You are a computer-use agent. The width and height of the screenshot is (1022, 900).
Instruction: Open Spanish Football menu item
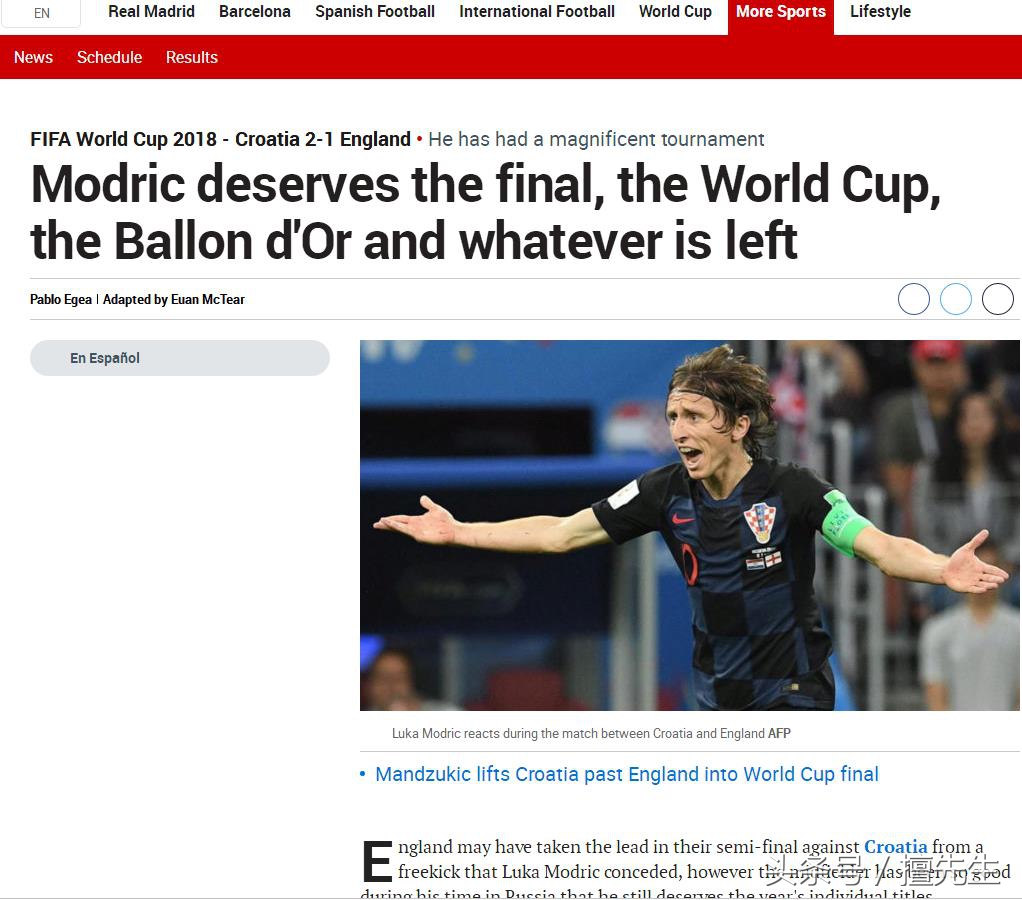(x=375, y=12)
